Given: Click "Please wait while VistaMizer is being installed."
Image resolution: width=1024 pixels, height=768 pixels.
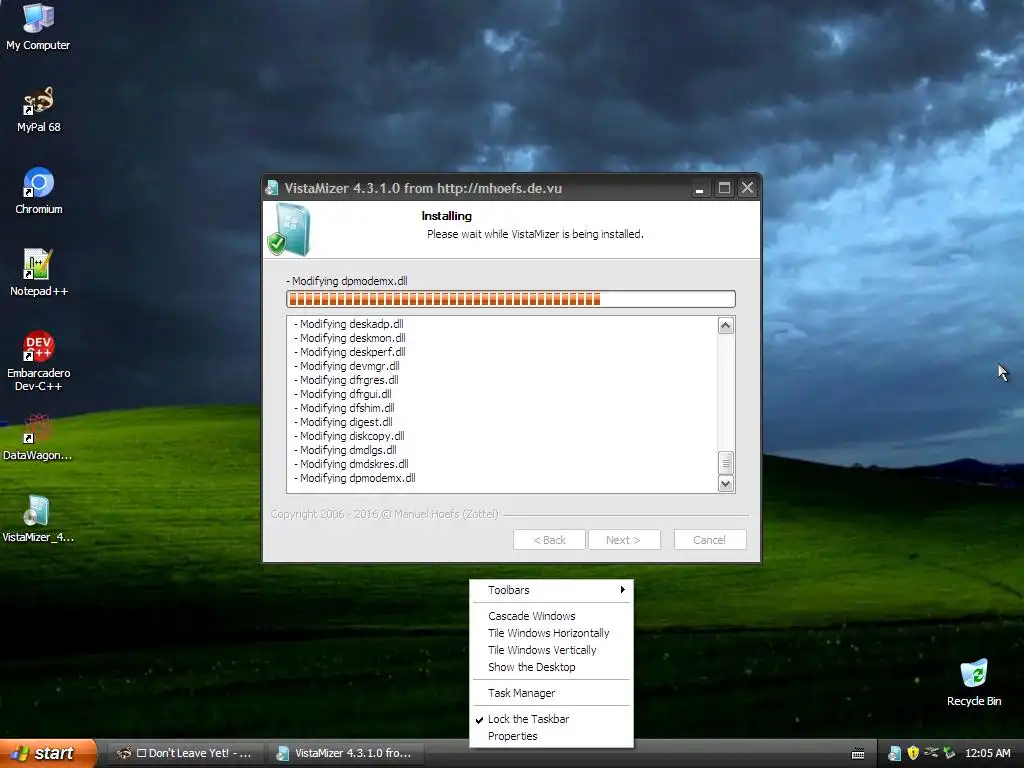Looking at the screenshot, I should 536,234.
